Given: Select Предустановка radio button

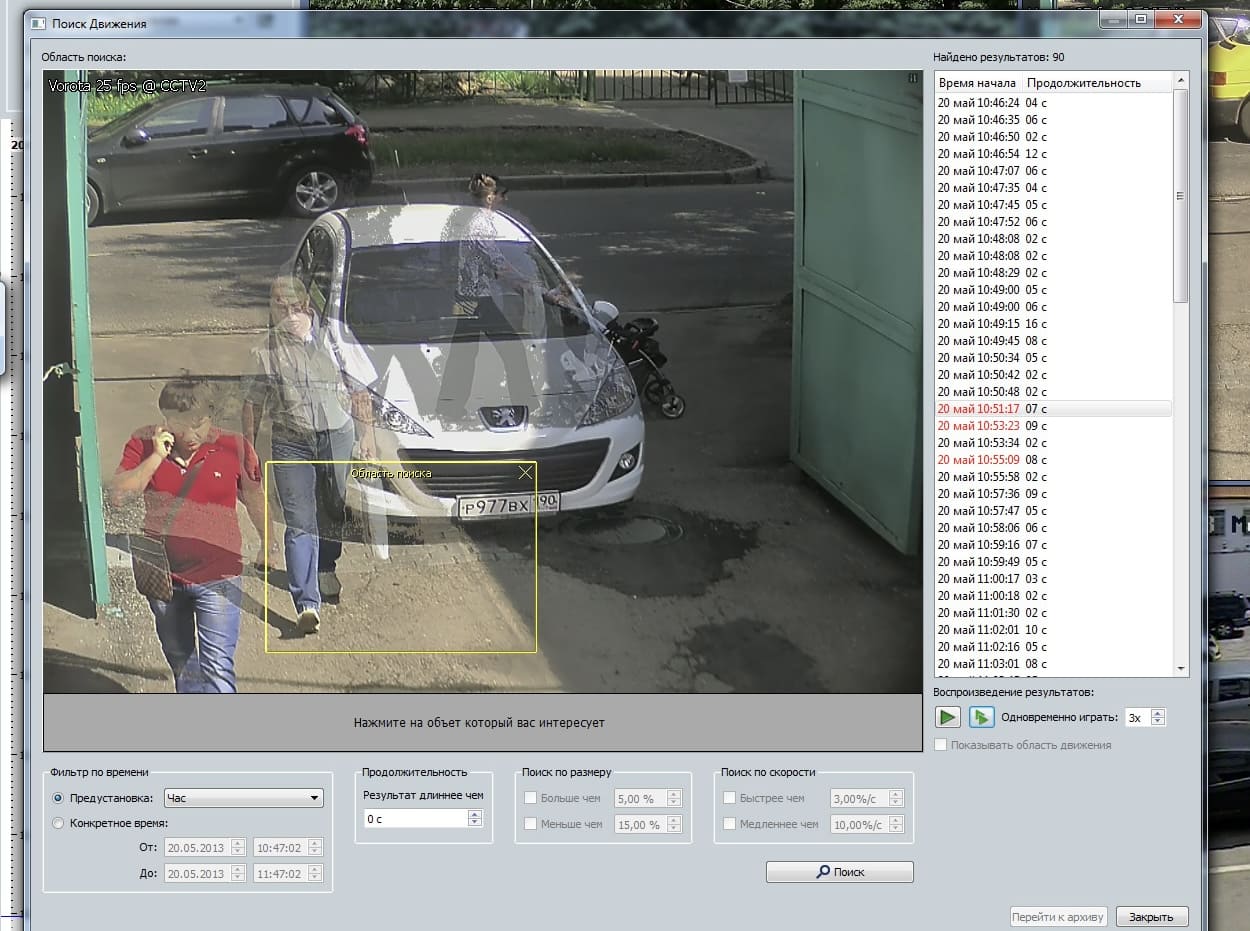Looking at the screenshot, I should tap(58, 798).
